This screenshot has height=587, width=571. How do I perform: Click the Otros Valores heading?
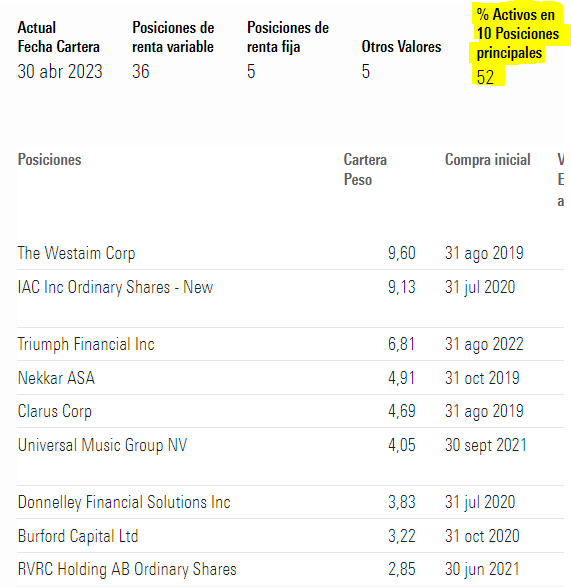coord(401,47)
